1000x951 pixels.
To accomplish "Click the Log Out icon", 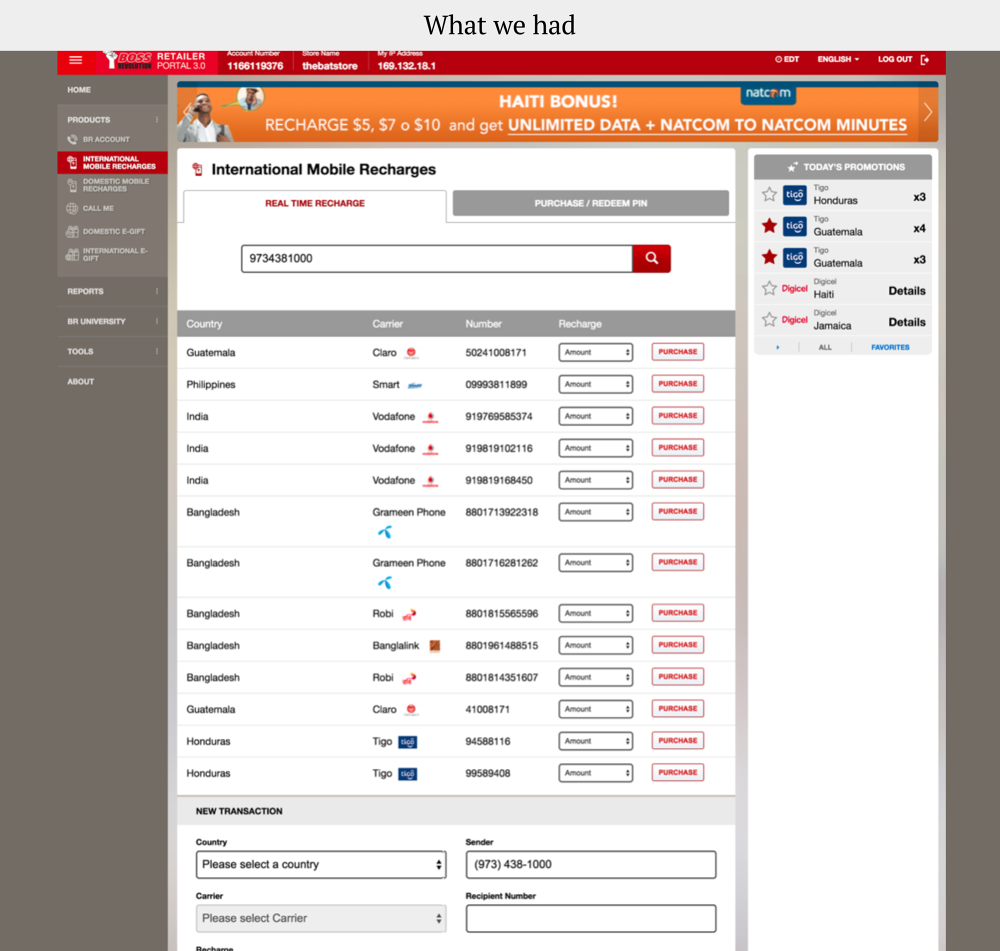I will click(x=925, y=60).
